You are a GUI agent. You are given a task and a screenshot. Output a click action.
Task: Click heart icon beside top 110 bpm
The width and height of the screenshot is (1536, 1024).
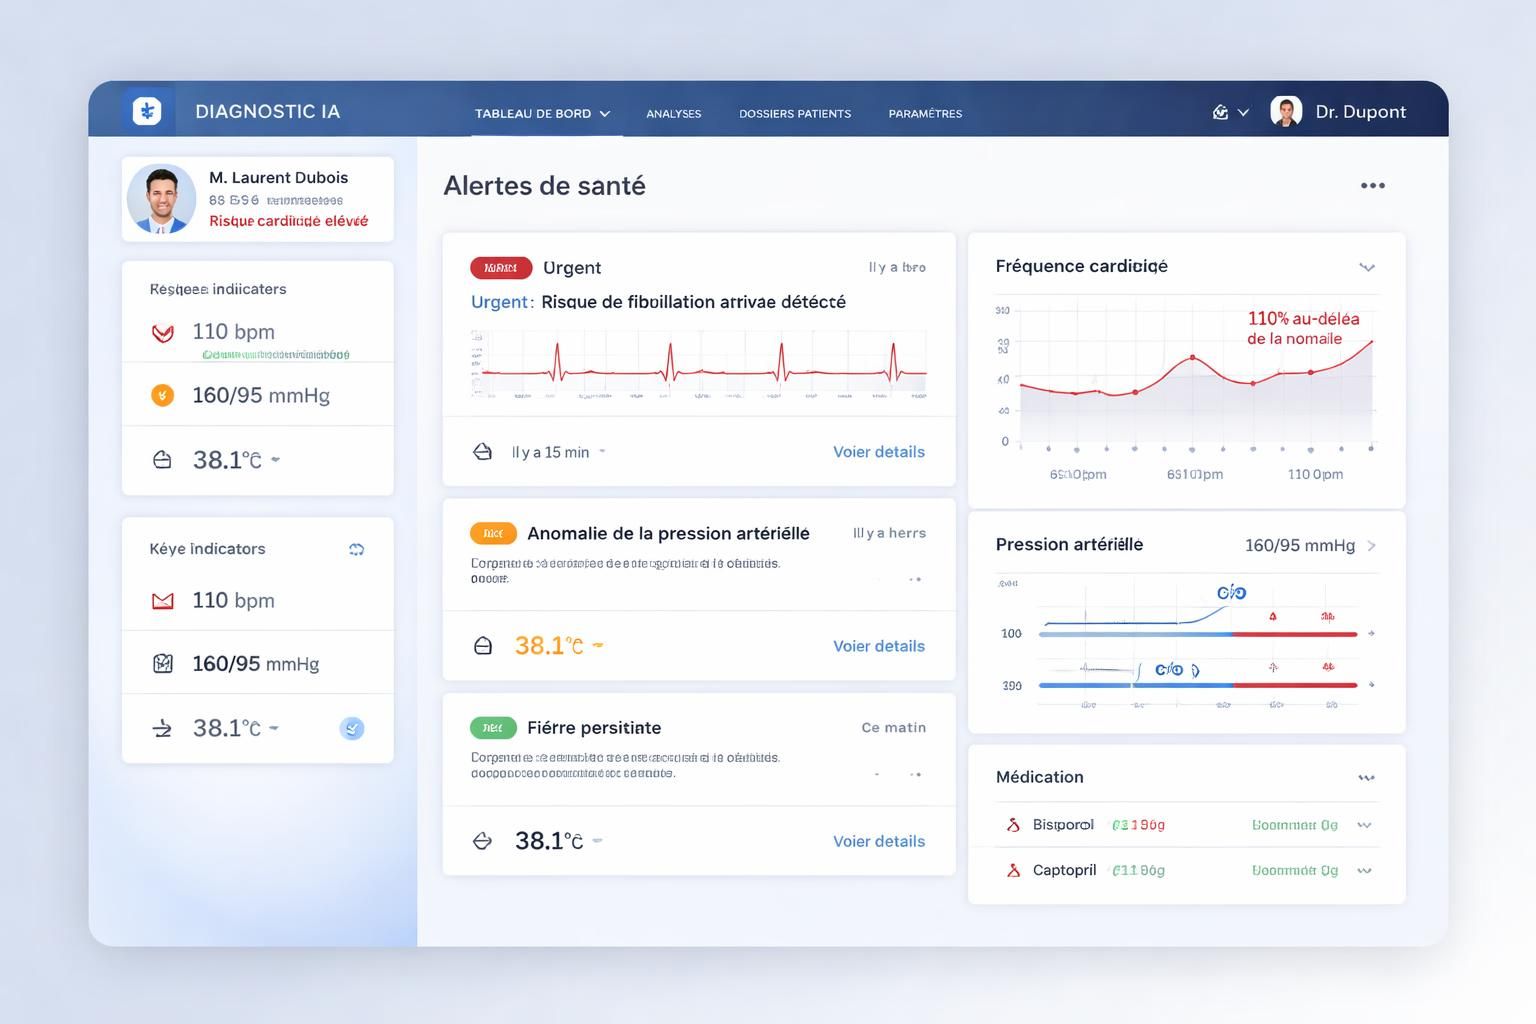tap(162, 332)
